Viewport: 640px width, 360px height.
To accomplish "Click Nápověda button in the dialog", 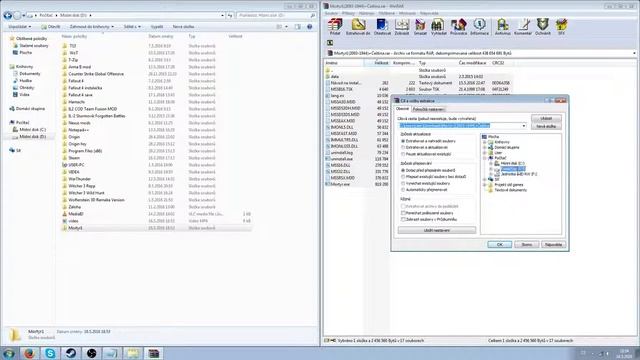I will pyautogui.click(x=553, y=244).
